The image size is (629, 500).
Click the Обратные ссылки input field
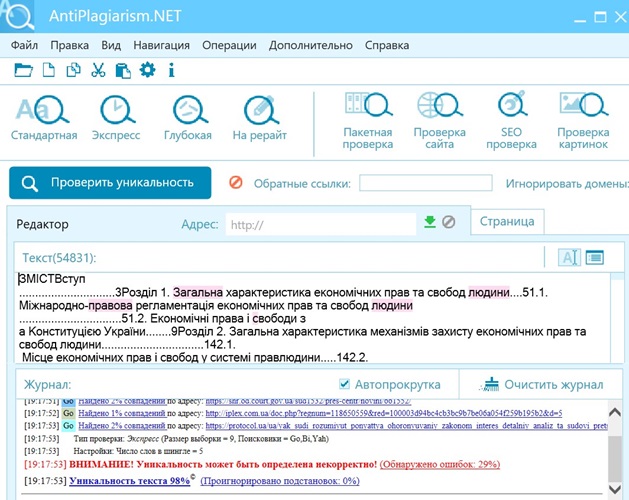pos(426,183)
